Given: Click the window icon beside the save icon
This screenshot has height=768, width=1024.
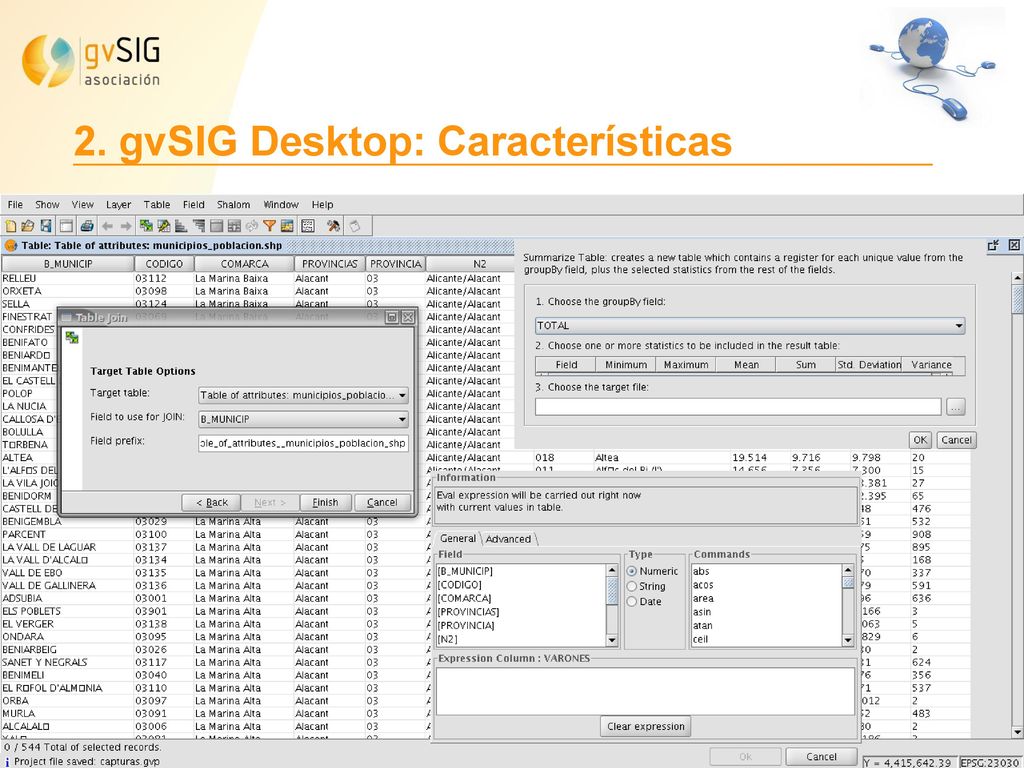Looking at the screenshot, I should click(x=66, y=226).
